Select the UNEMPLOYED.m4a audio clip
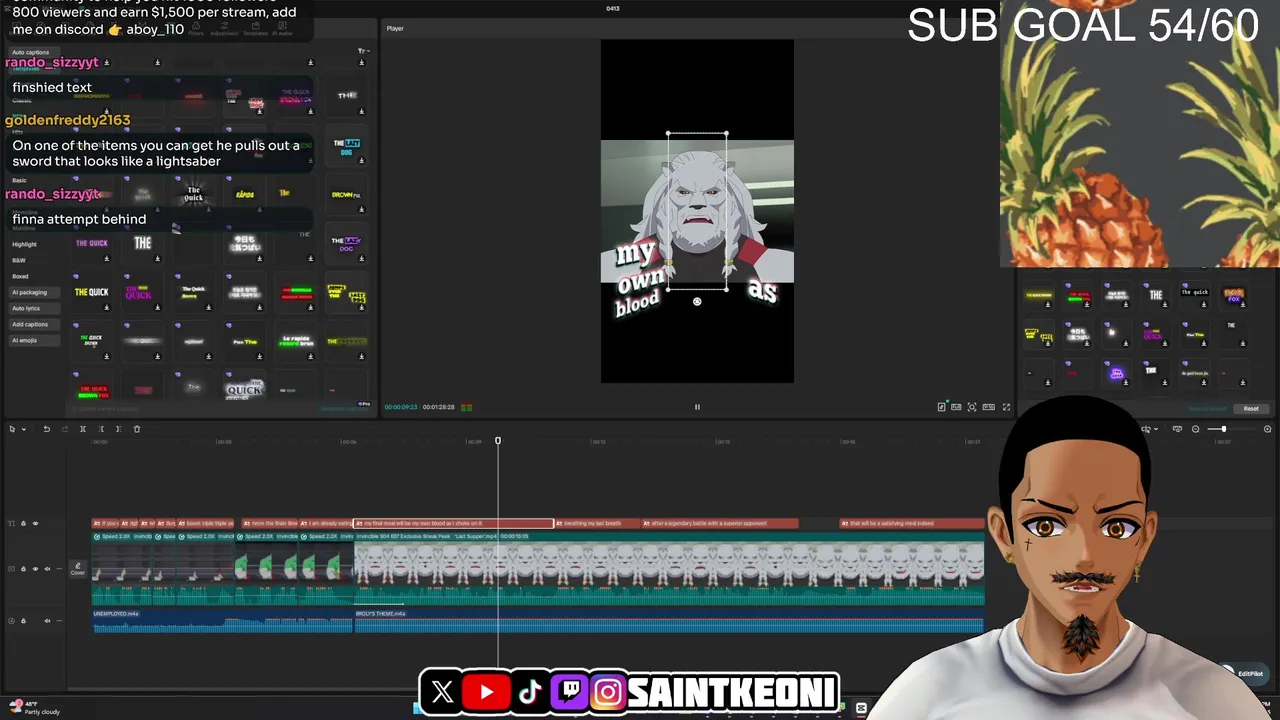Screen dimensions: 1280x720 click(222, 622)
